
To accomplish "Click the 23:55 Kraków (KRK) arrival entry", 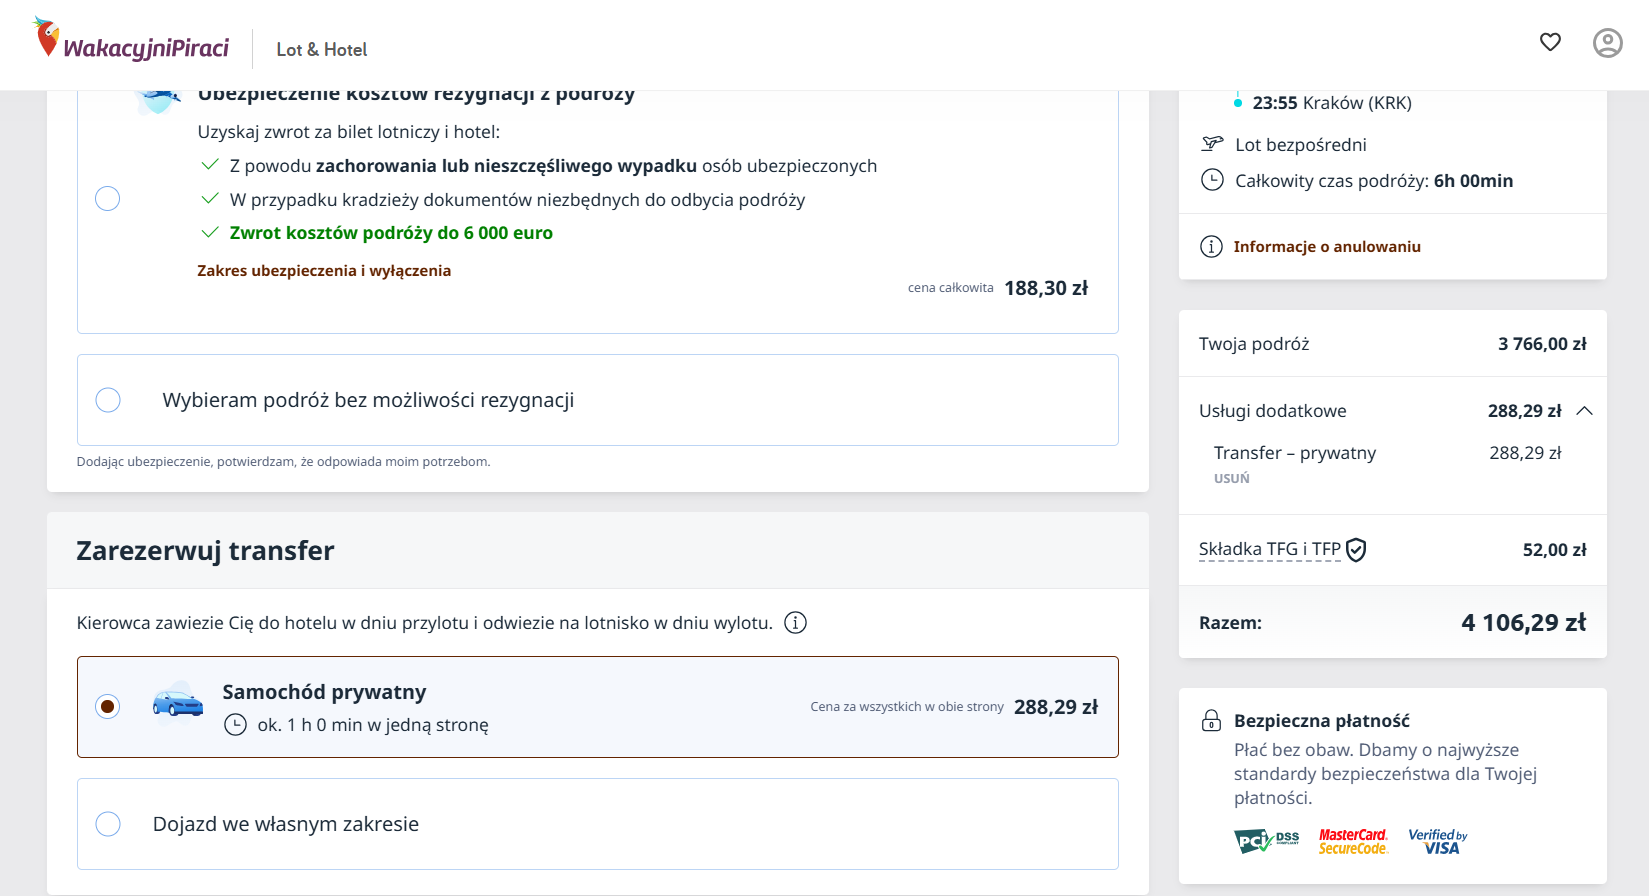I will 1332,103.
